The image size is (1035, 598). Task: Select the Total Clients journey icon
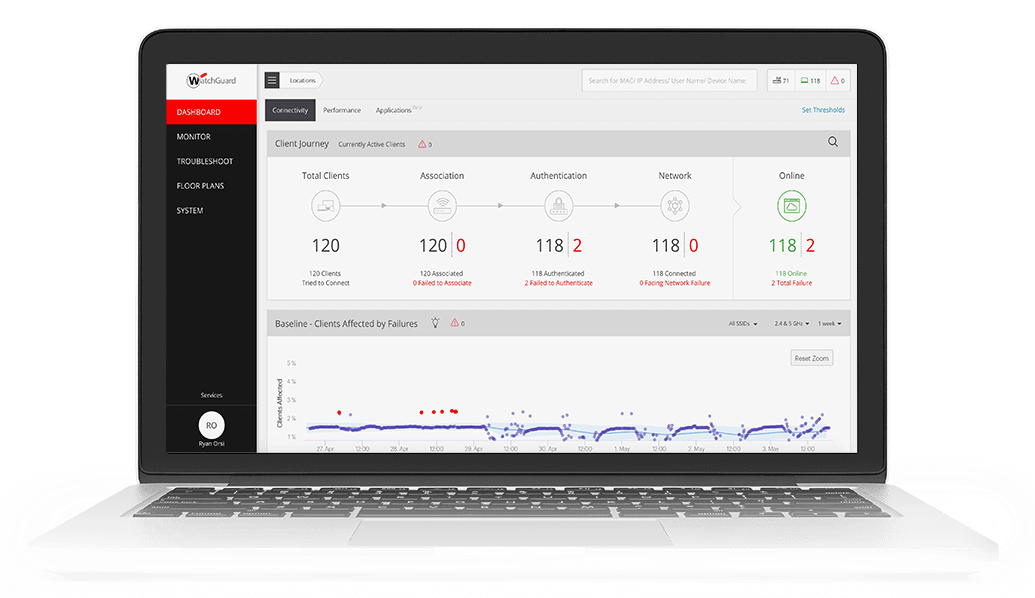coord(325,206)
